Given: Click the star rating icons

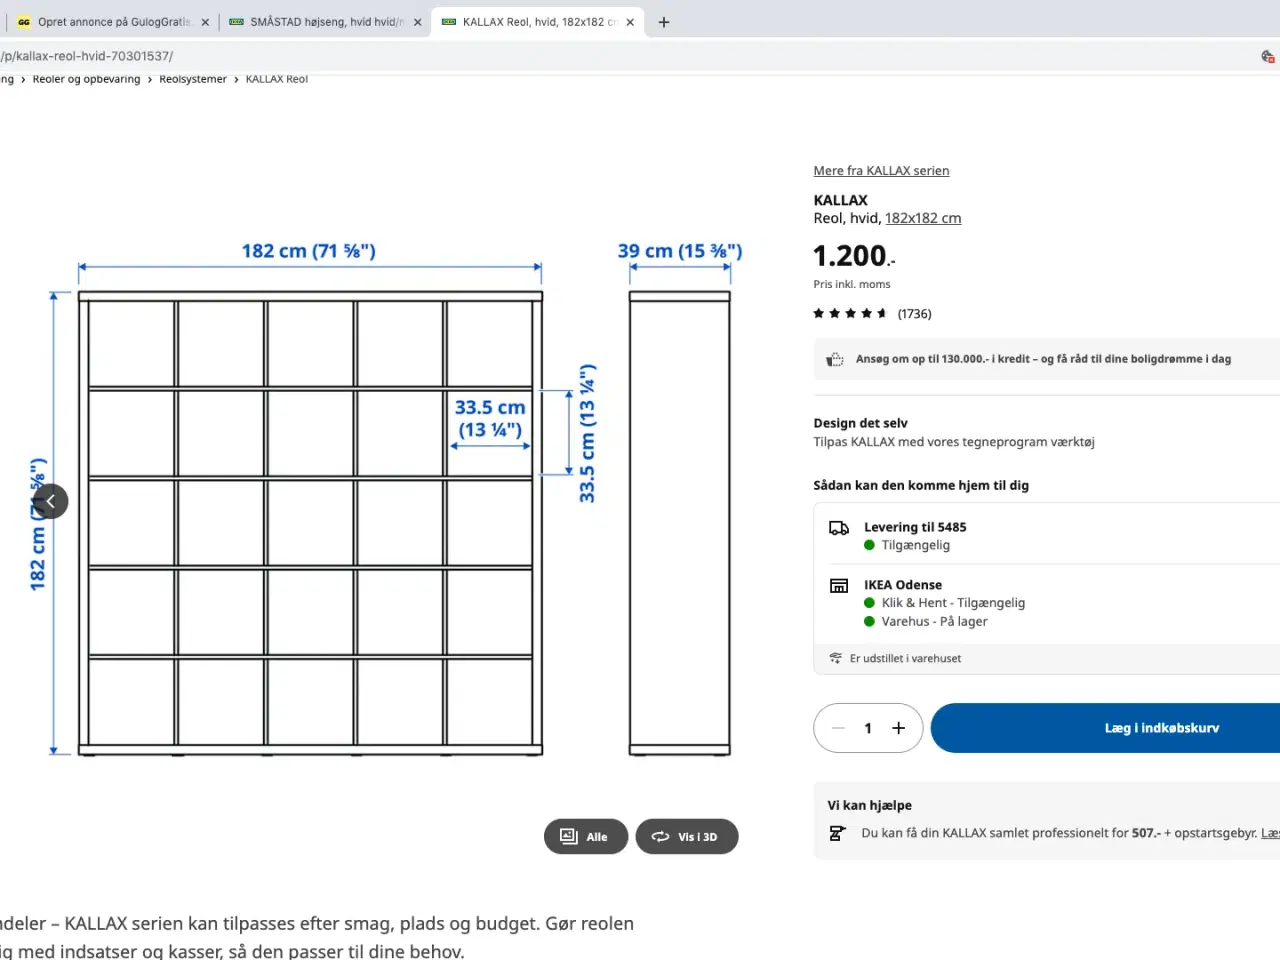Looking at the screenshot, I should click(850, 314).
